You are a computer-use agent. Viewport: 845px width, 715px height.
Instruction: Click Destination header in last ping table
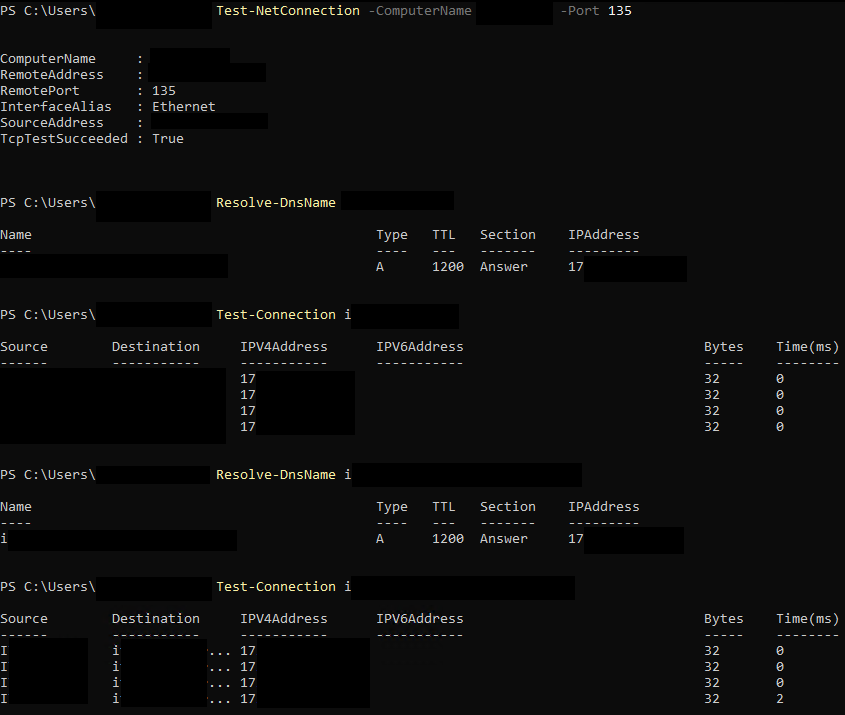(x=156, y=619)
